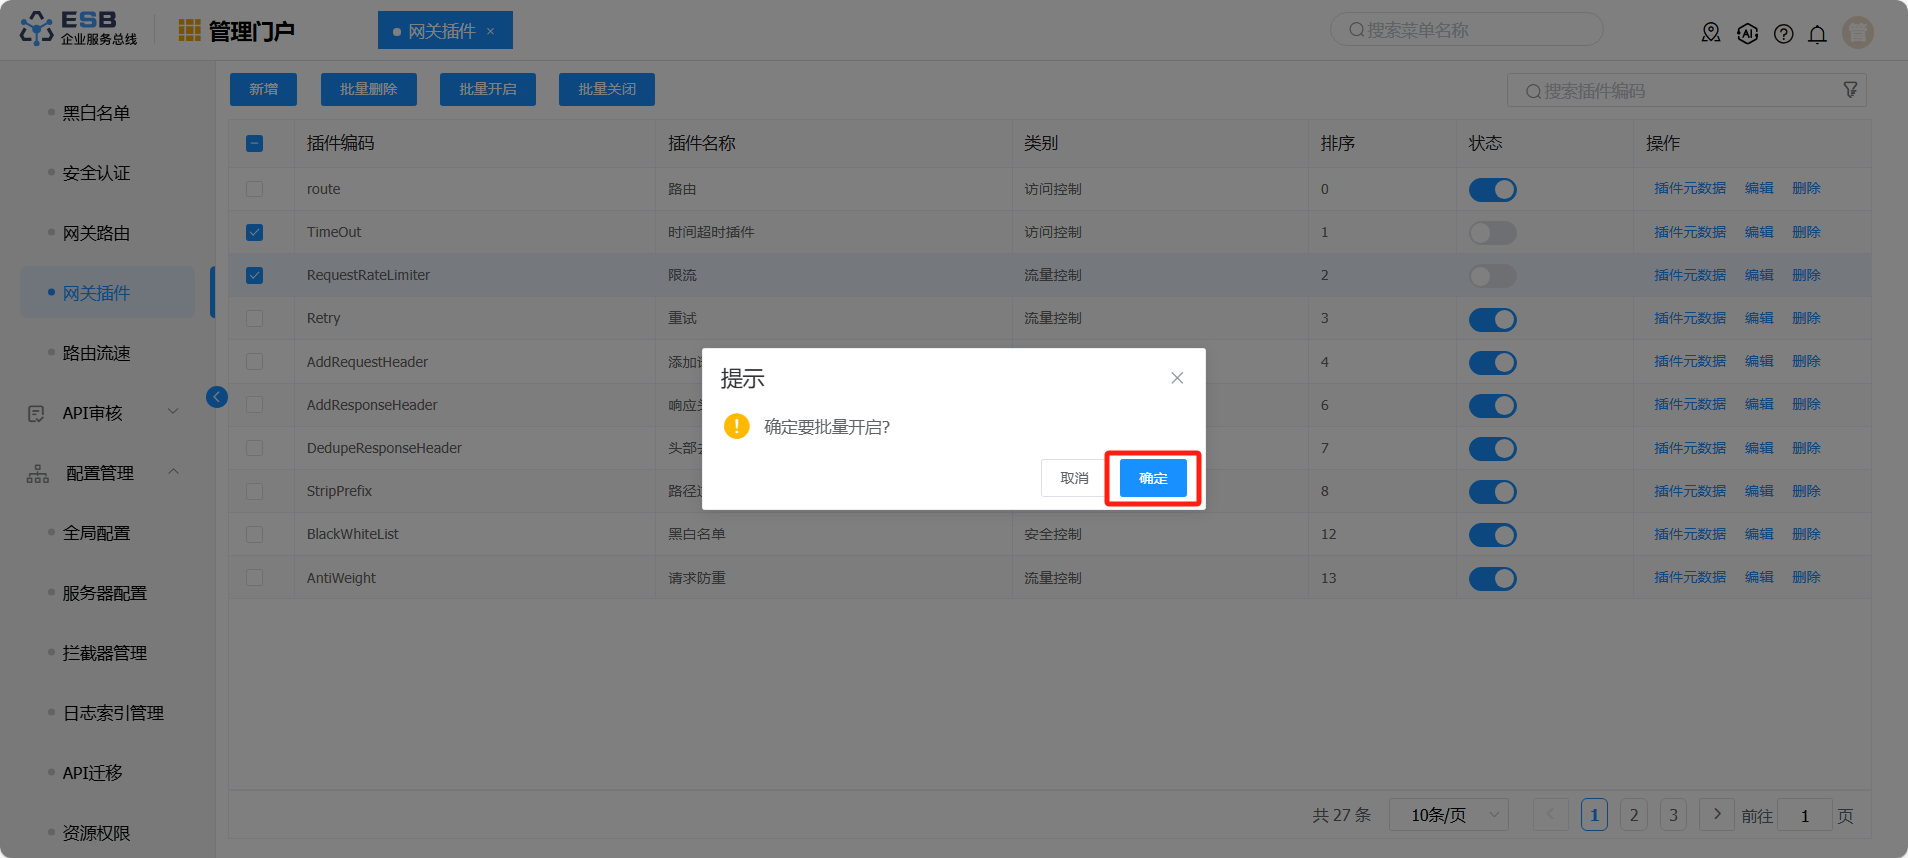The height and width of the screenshot is (858, 1908).
Task: Click the filter funnel icon
Action: click(1850, 90)
